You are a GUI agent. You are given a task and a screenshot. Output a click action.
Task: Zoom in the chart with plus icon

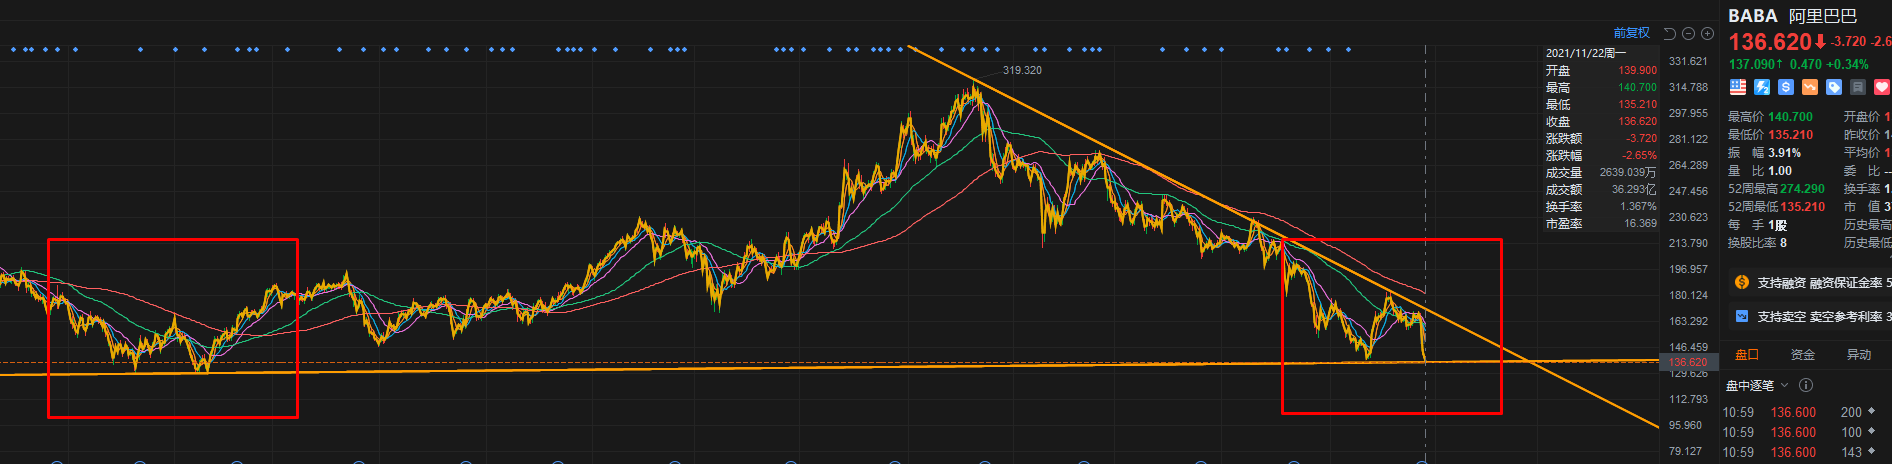pyautogui.click(x=1707, y=33)
